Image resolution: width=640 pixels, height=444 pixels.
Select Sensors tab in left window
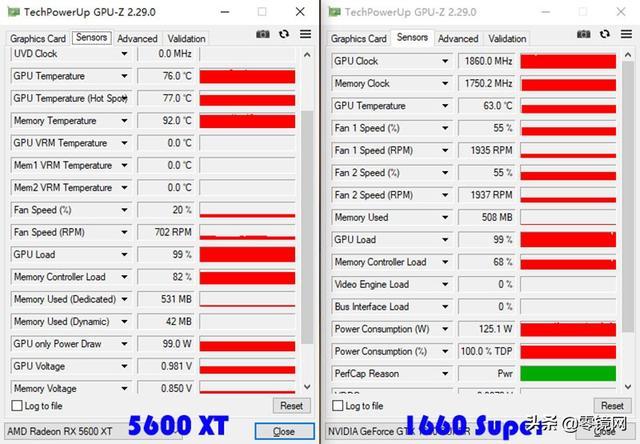91,38
